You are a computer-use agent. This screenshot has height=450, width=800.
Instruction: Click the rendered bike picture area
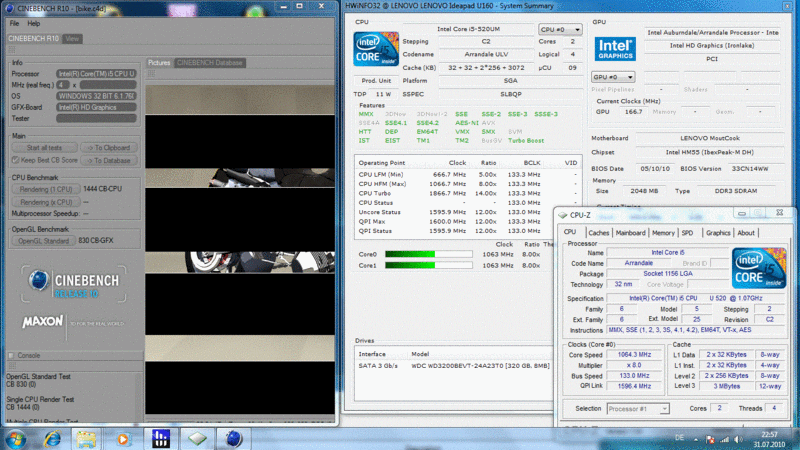coord(240,249)
